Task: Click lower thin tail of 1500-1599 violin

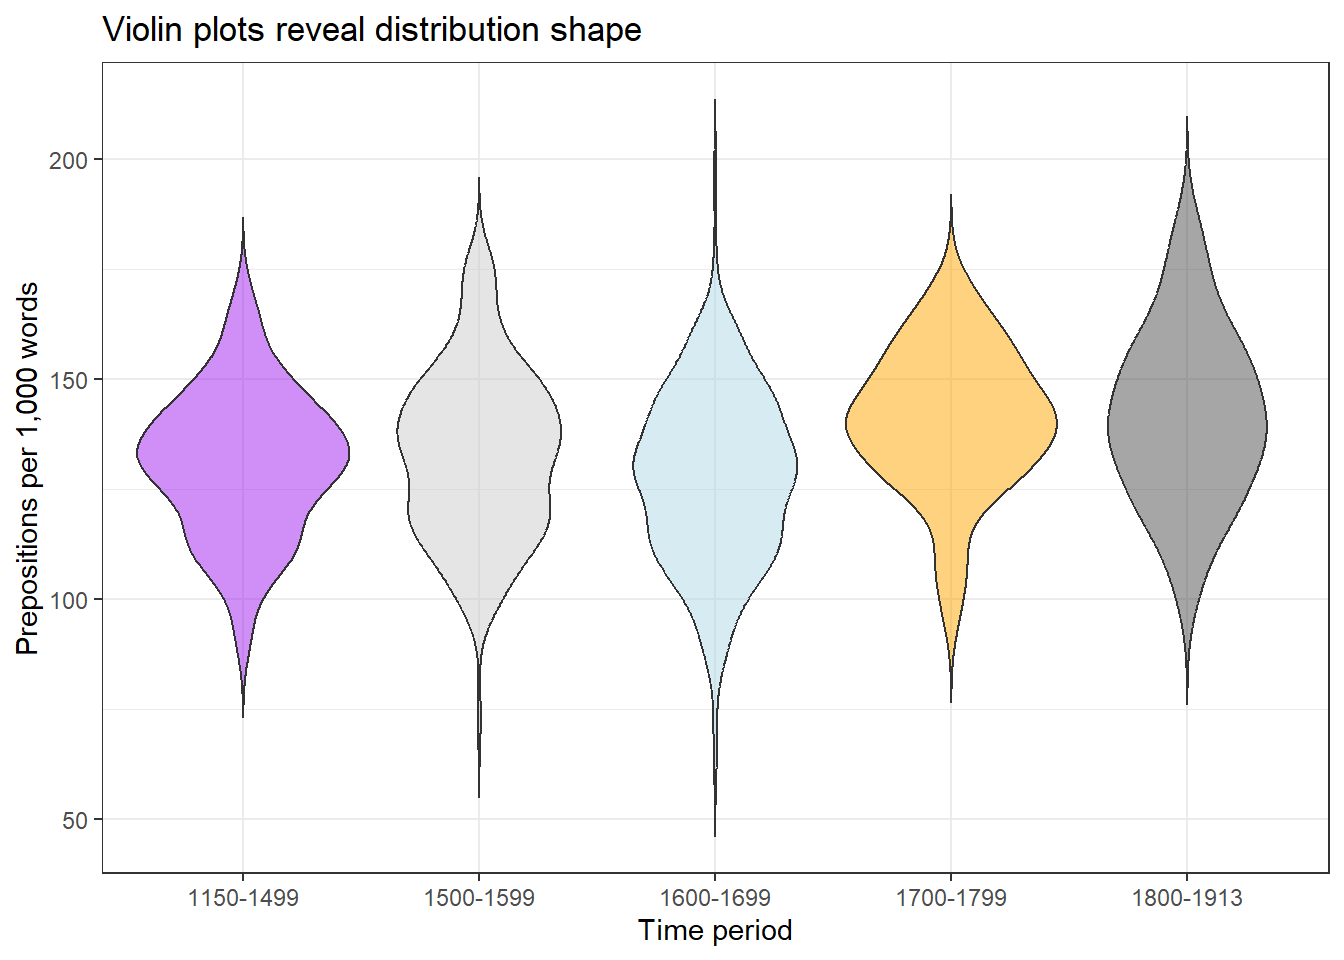Action: coord(479,730)
